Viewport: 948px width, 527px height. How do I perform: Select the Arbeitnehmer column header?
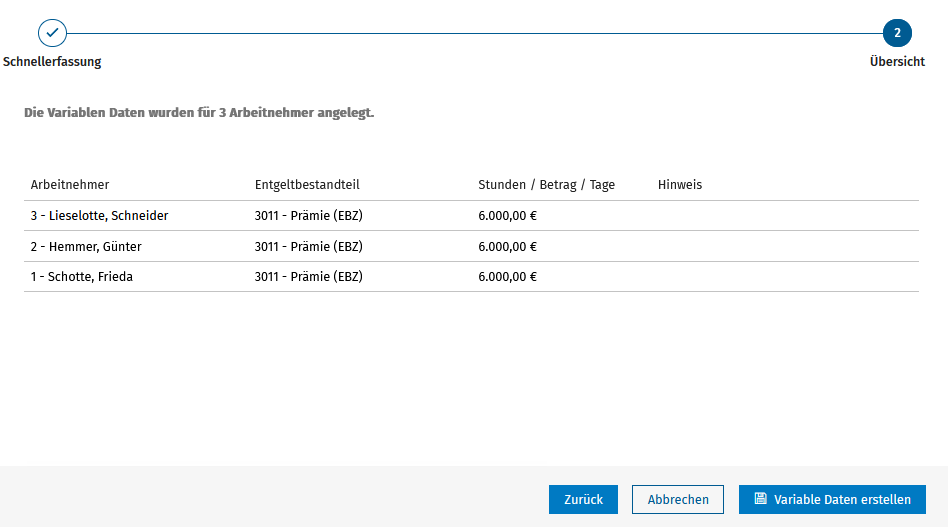pos(70,185)
